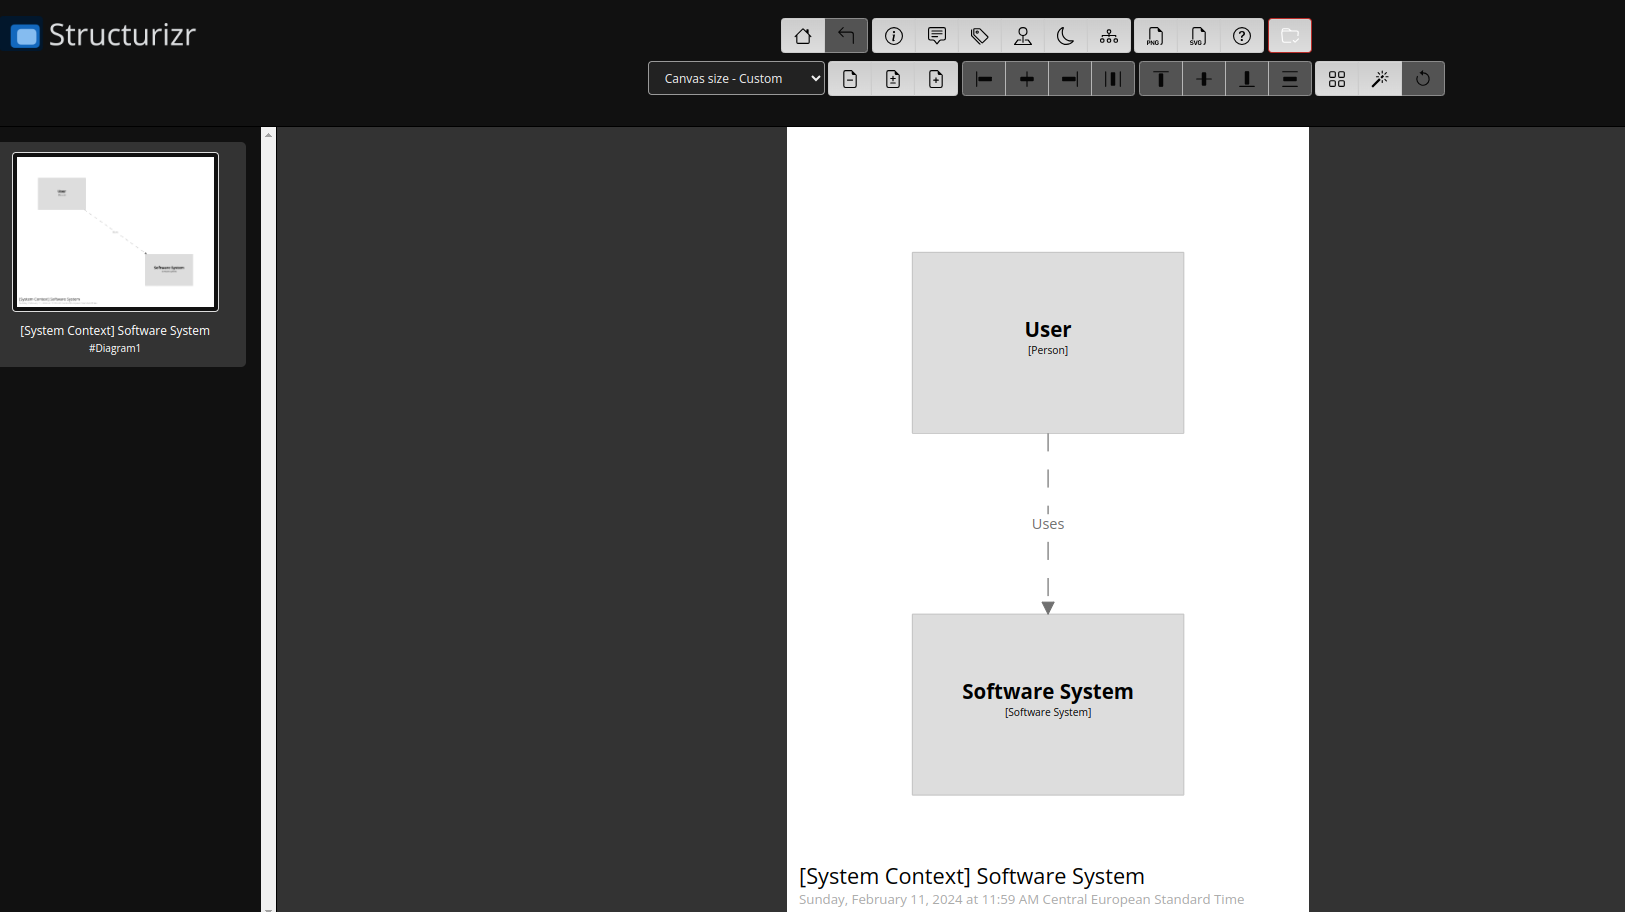Open the help dialog
Viewport: 1625px width, 912px height.
pyautogui.click(x=1242, y=35)
